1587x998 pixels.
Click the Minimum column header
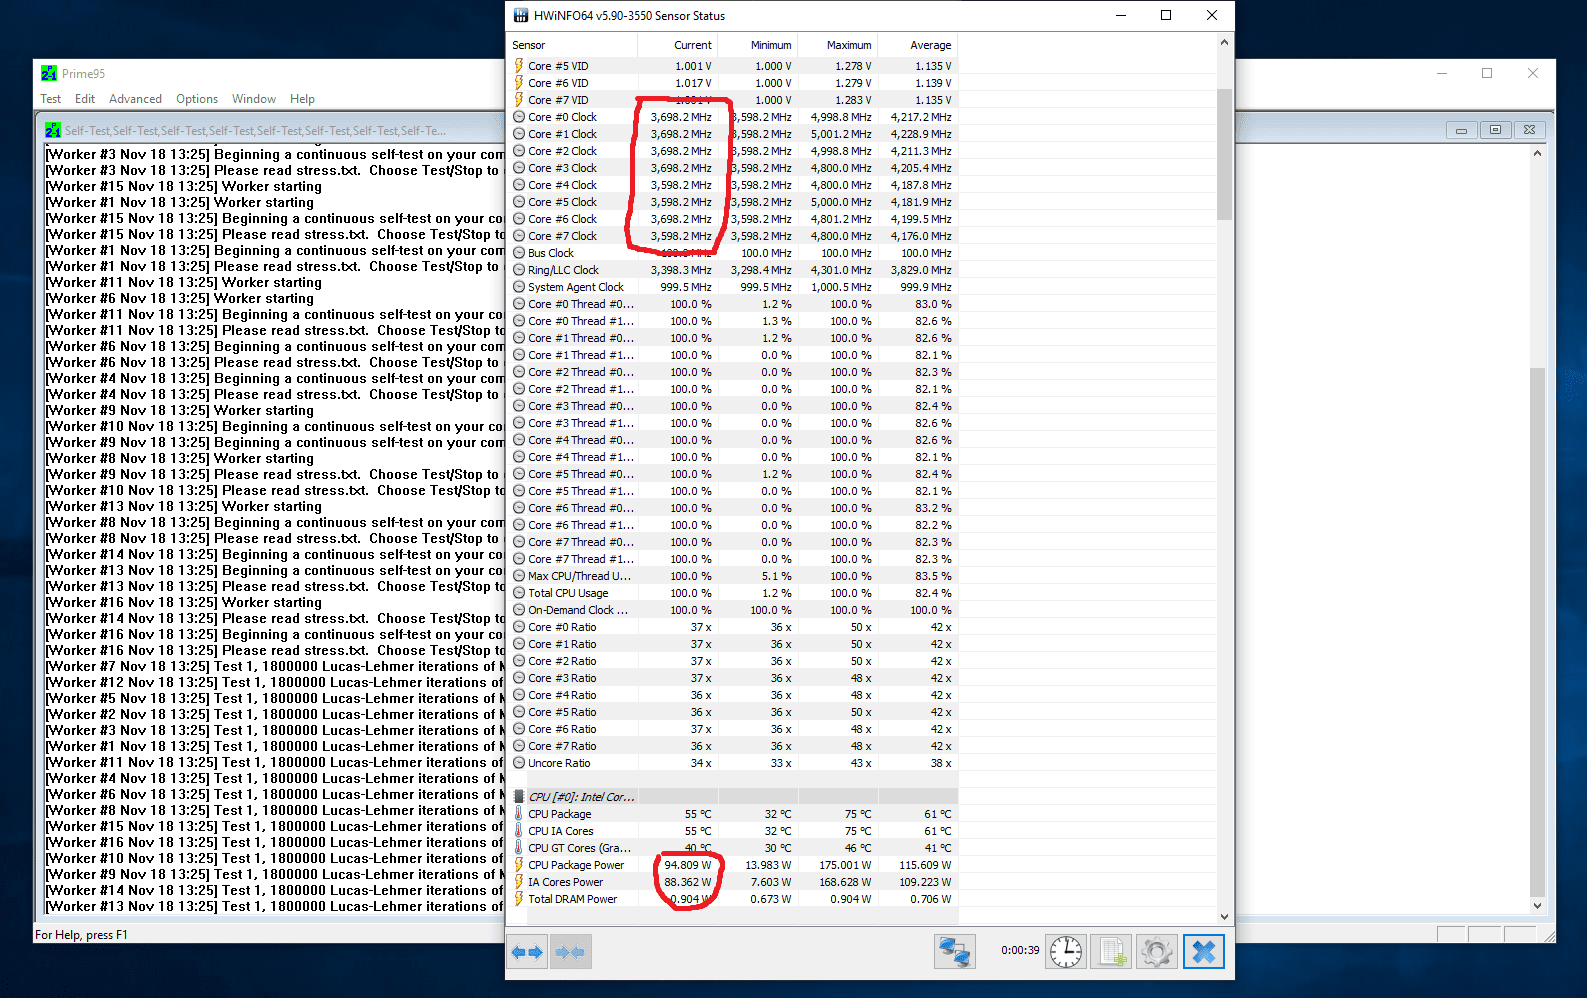pos(757,45)
